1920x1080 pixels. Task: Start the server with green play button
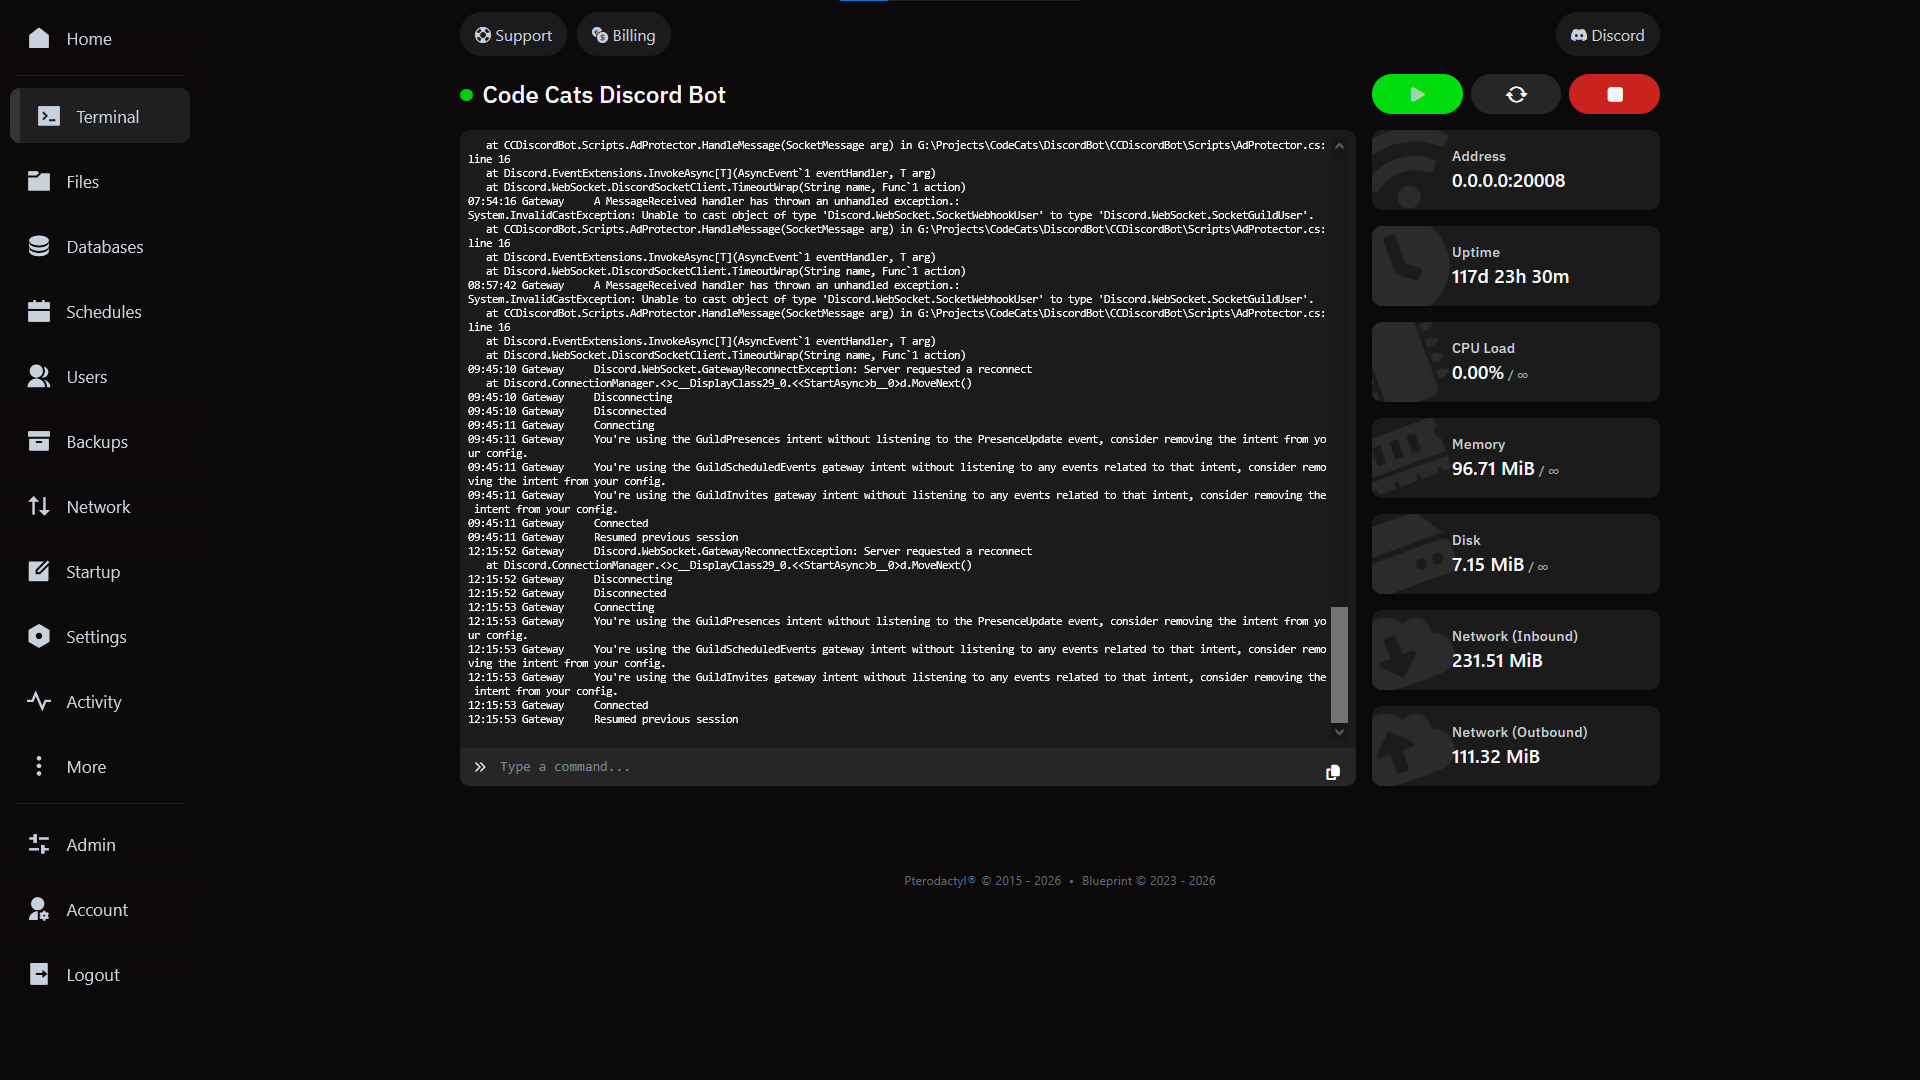1417,94
